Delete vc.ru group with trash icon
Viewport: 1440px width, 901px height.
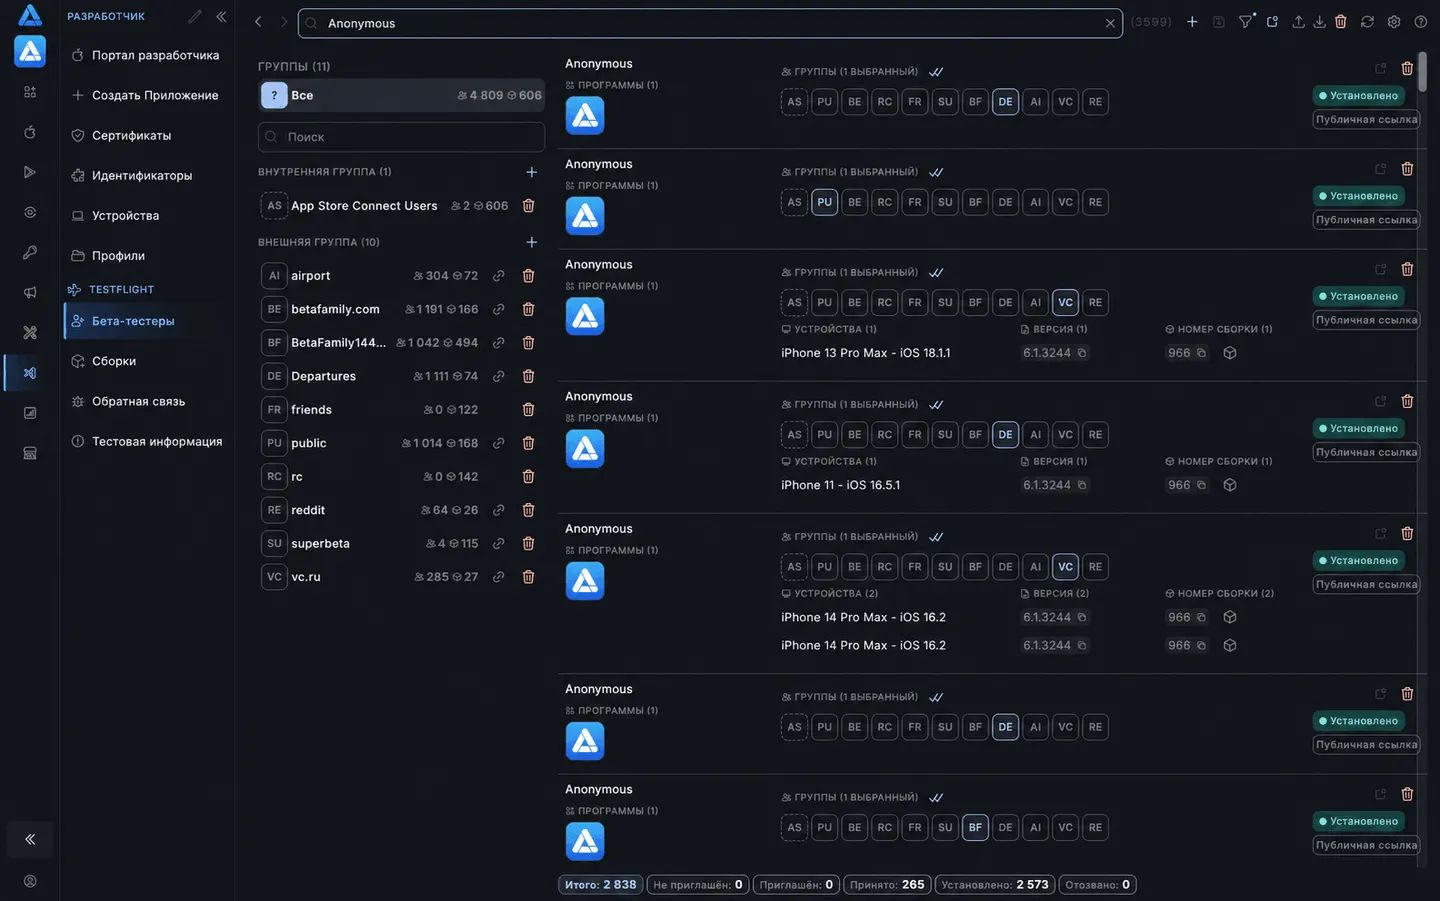(x=528, y=577)
